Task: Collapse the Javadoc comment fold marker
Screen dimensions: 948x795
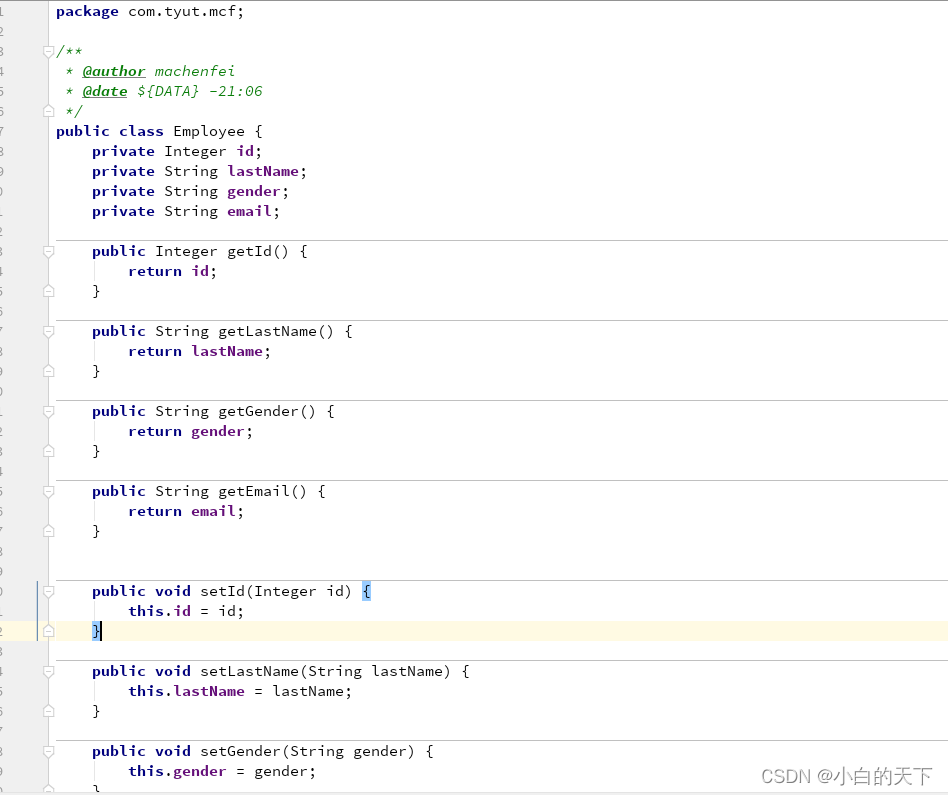Action: point(49,51)
